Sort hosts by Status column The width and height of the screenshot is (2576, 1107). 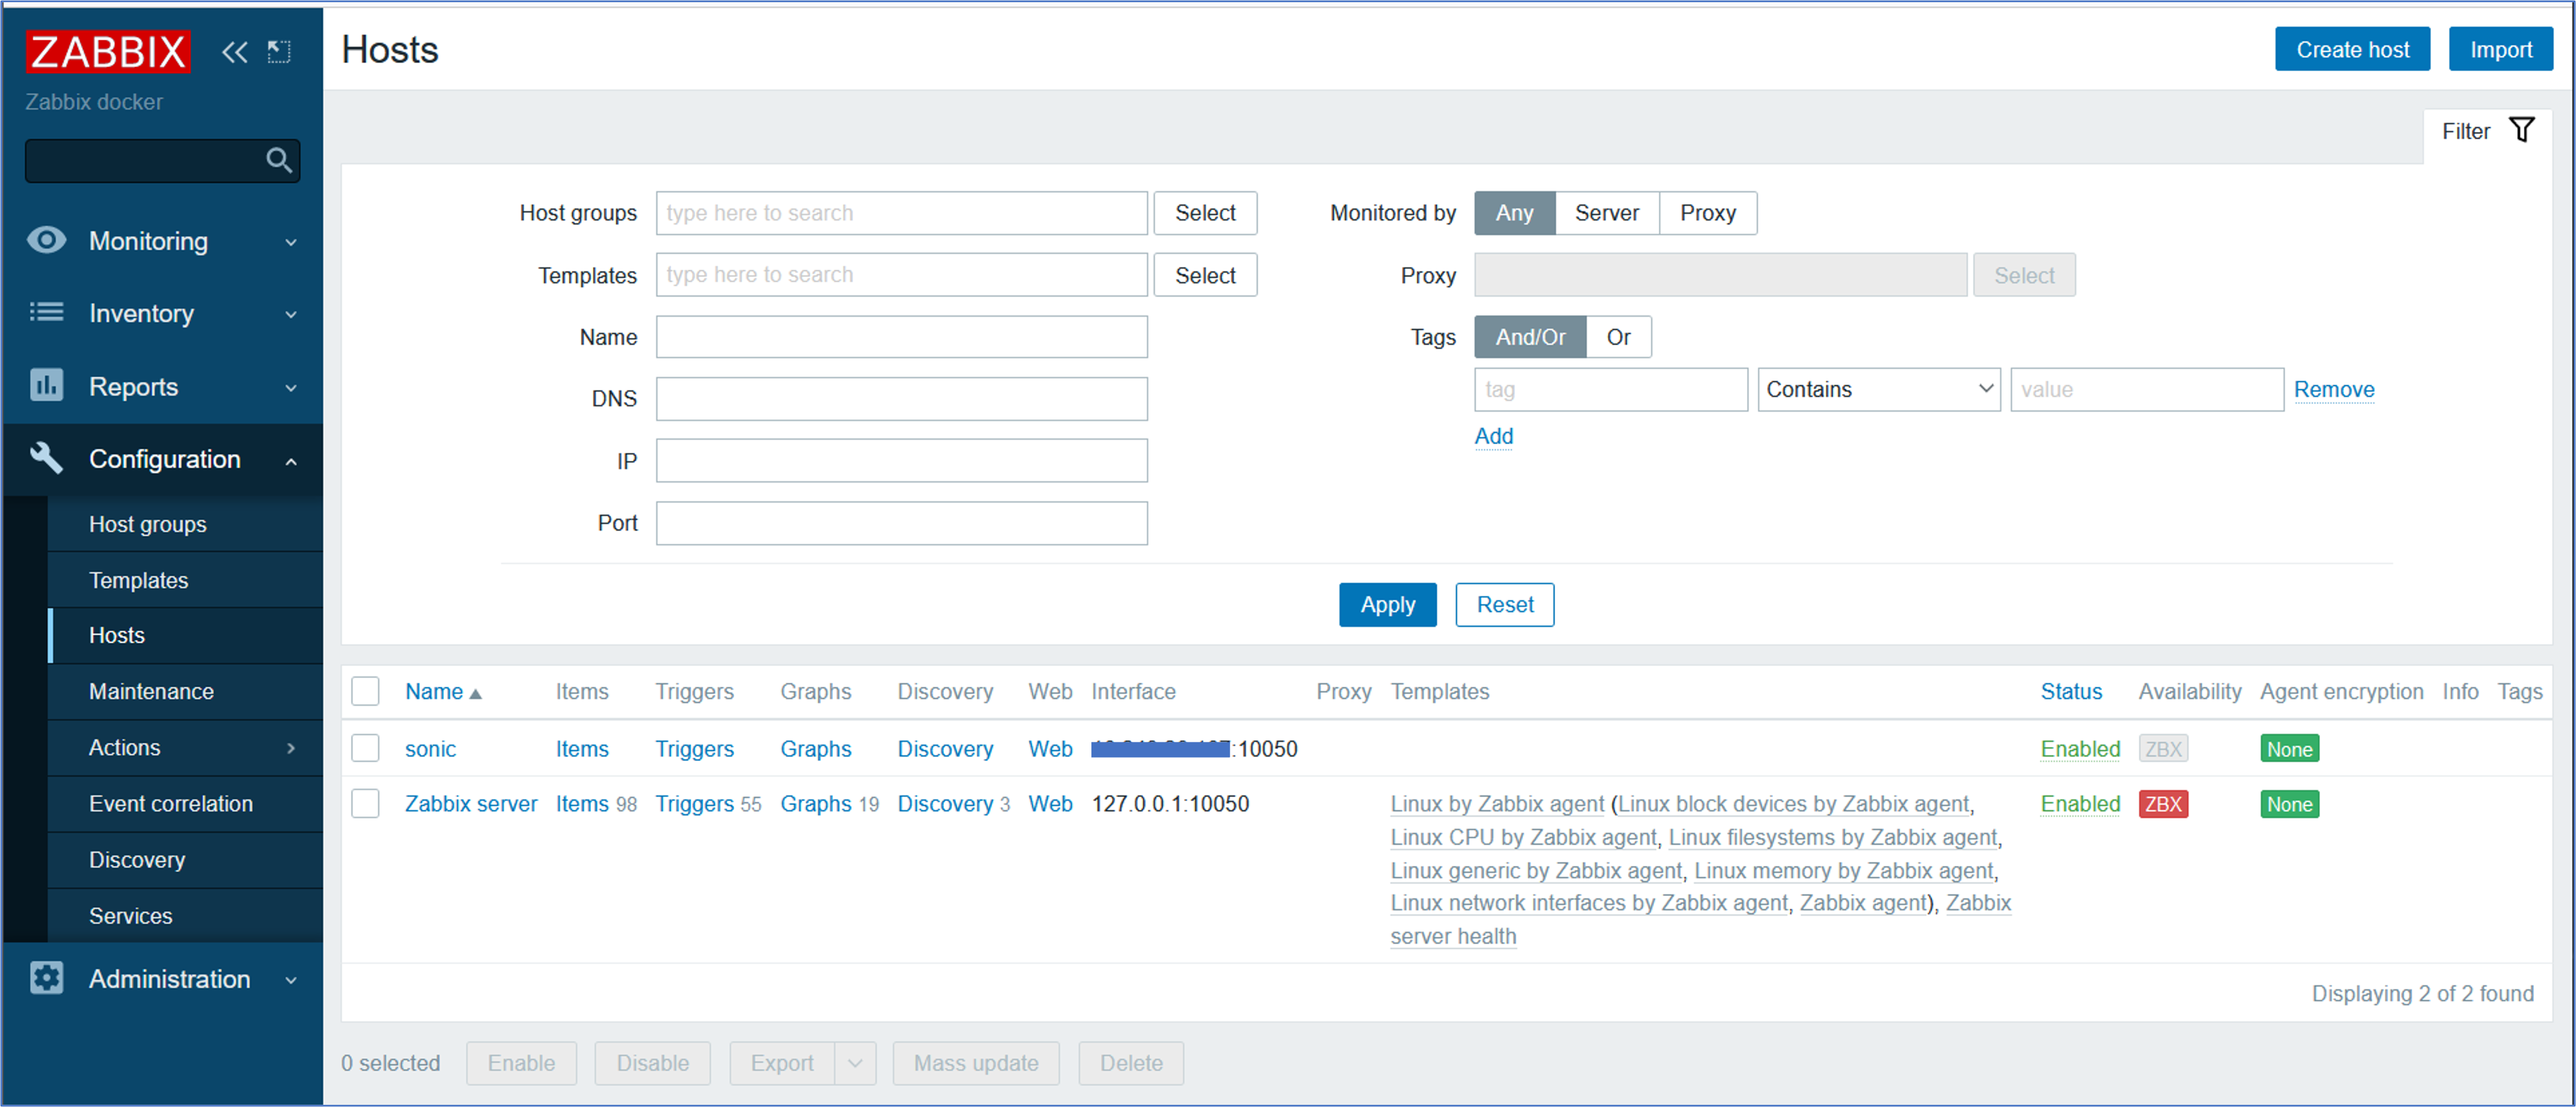(2071, 691)
